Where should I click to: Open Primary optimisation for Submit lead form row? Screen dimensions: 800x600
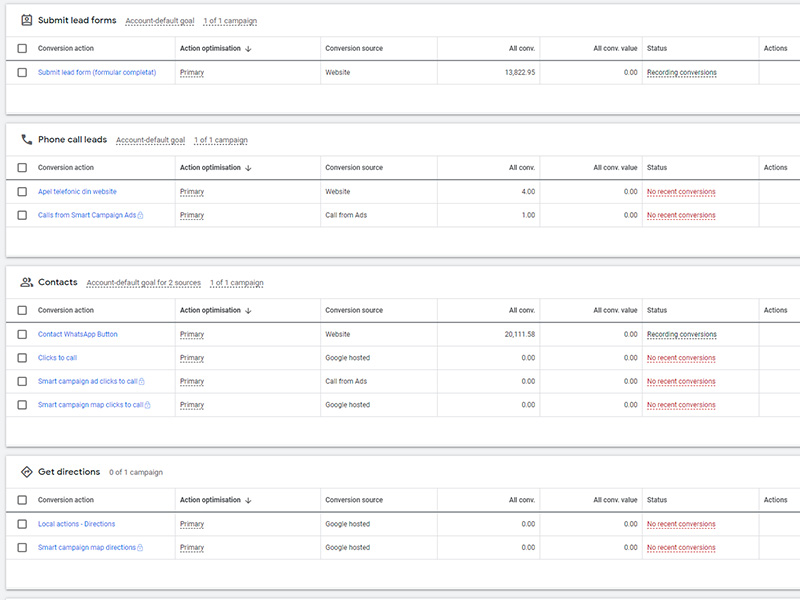tap(192, 72)
